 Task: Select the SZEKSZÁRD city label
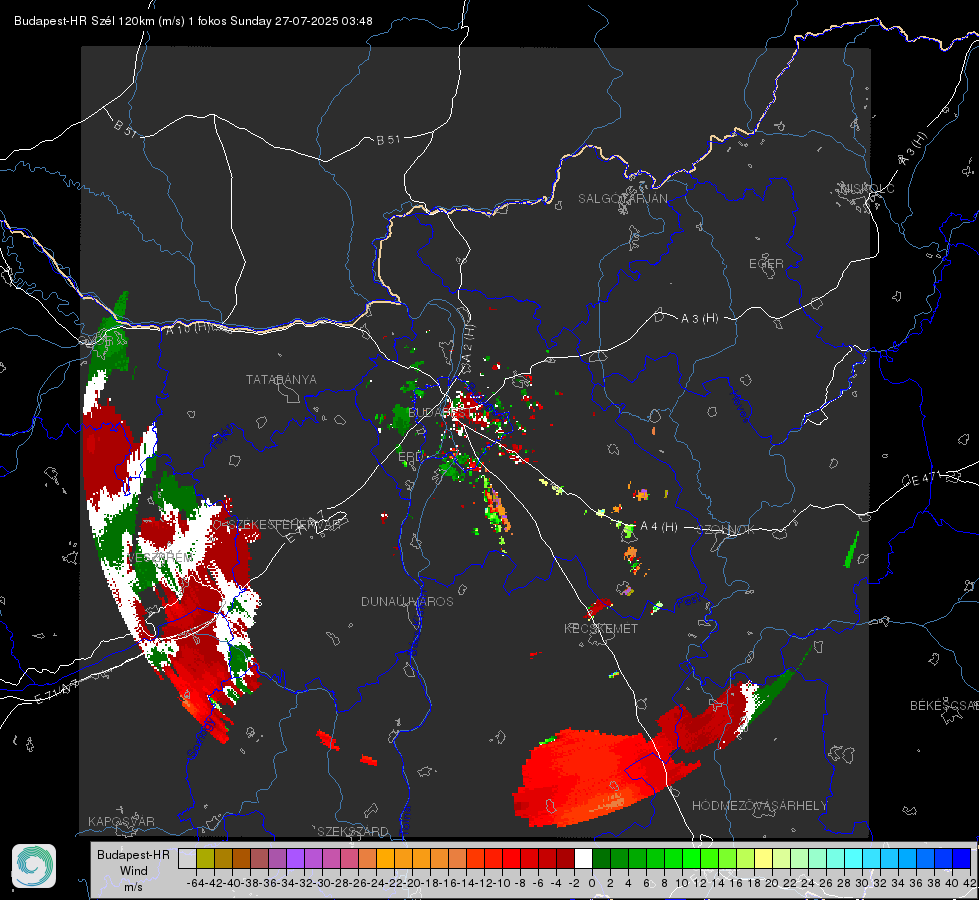coord(353,831)
